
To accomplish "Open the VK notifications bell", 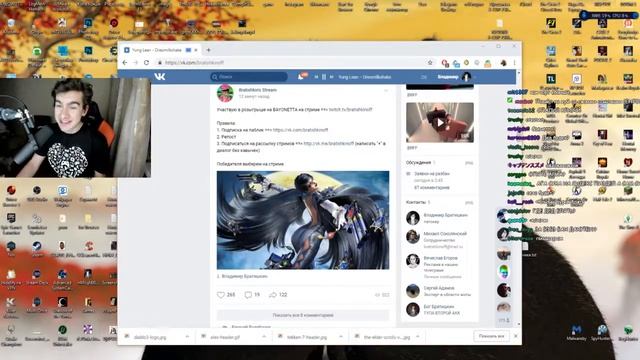I will 301,77.
